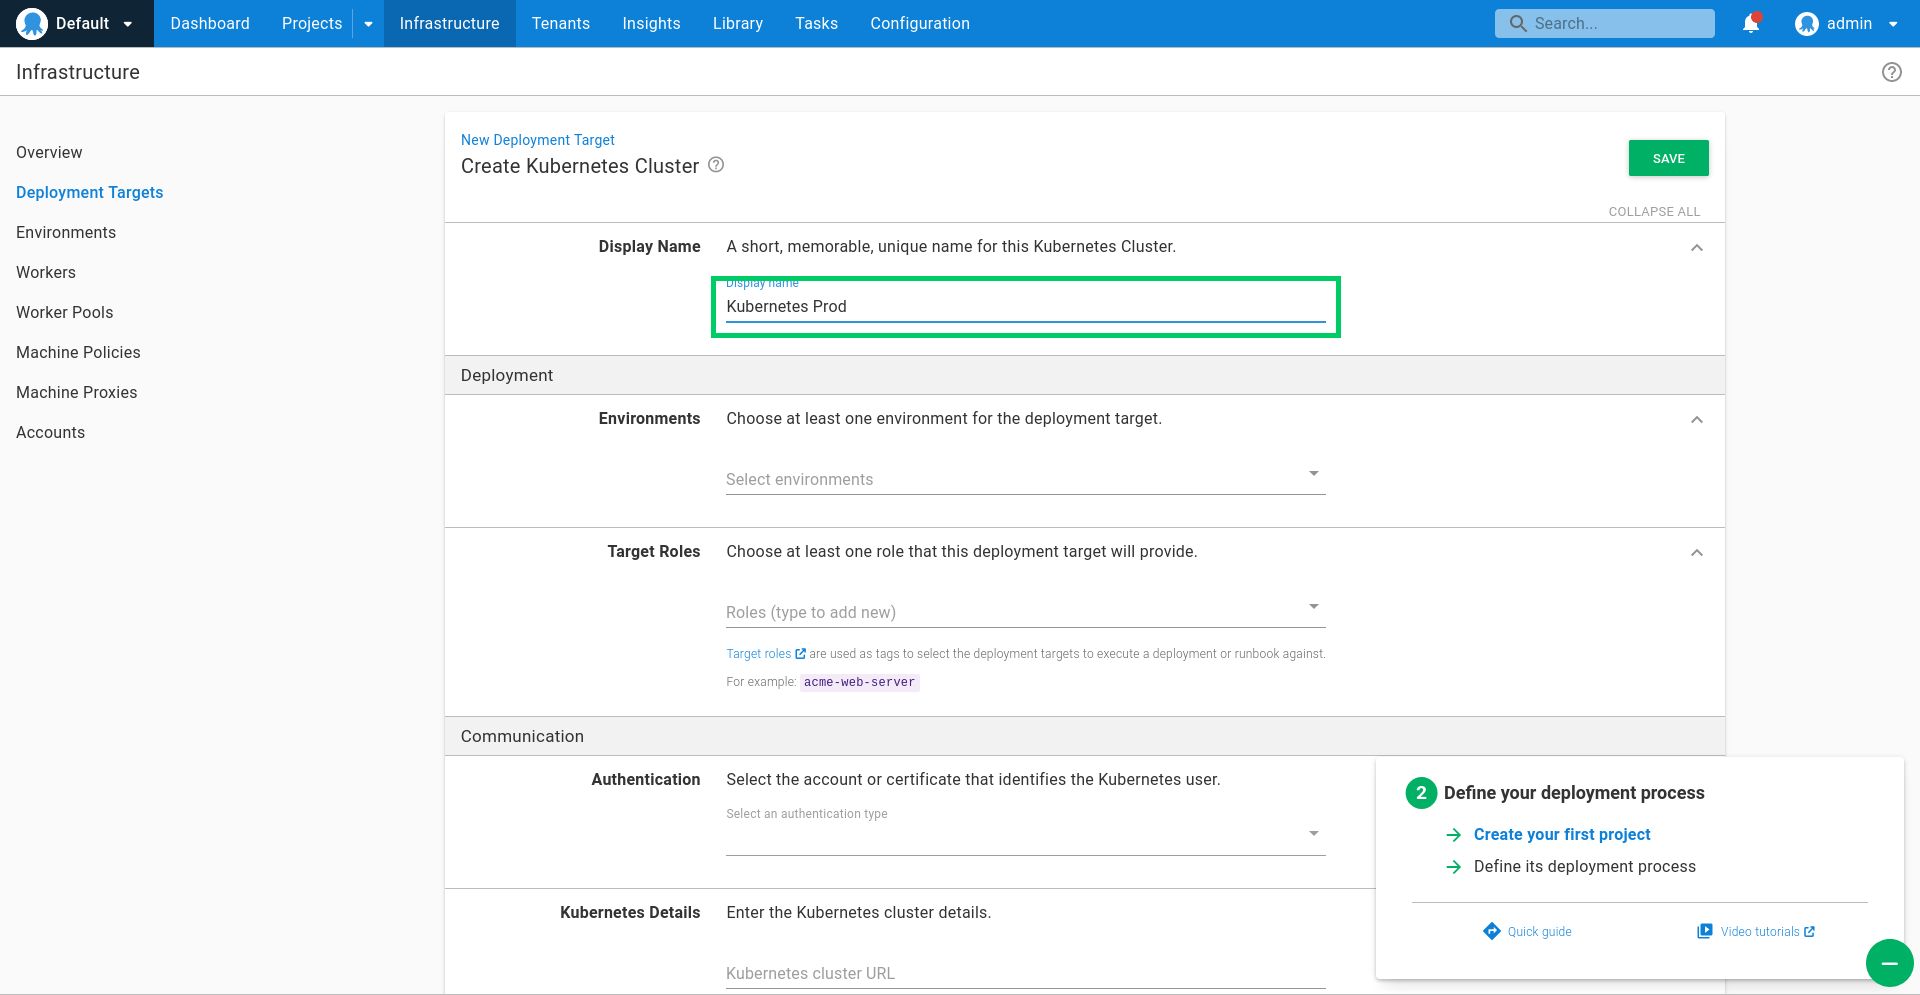Collapse the Target Roles section
The image size is (1920, 995).
click(x=1697, y=553)
